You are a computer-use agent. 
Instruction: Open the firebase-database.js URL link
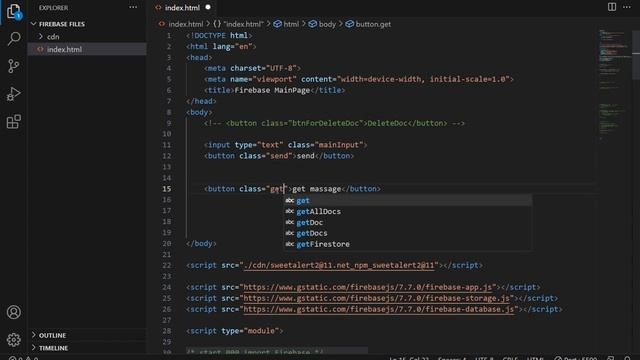pos(379,309)
